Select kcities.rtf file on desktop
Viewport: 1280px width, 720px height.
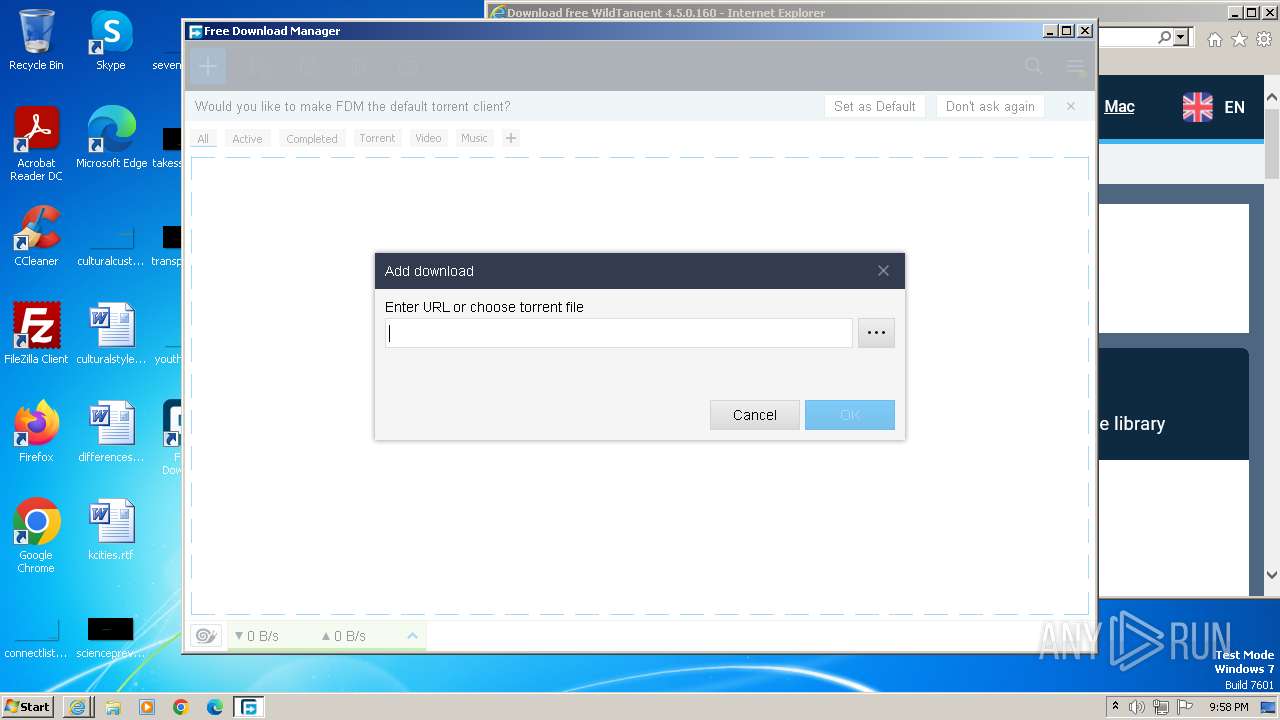coord(111,530)
